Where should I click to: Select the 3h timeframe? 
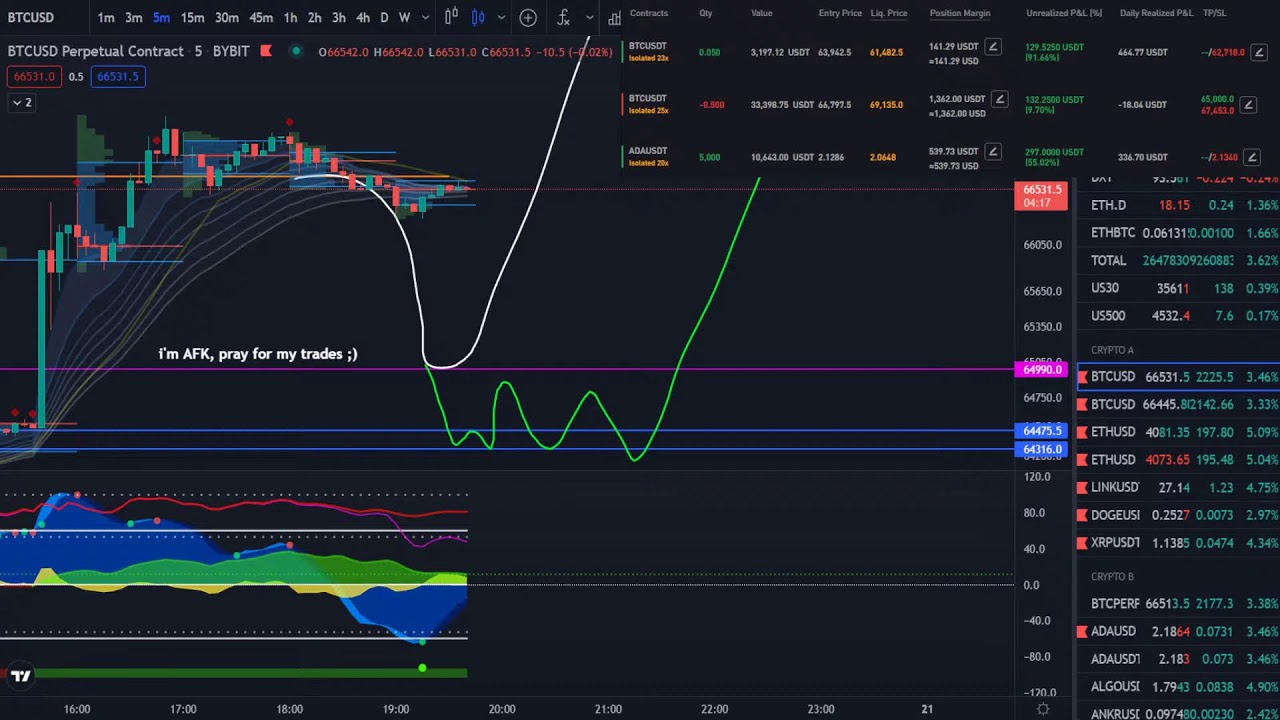point(339,18)
